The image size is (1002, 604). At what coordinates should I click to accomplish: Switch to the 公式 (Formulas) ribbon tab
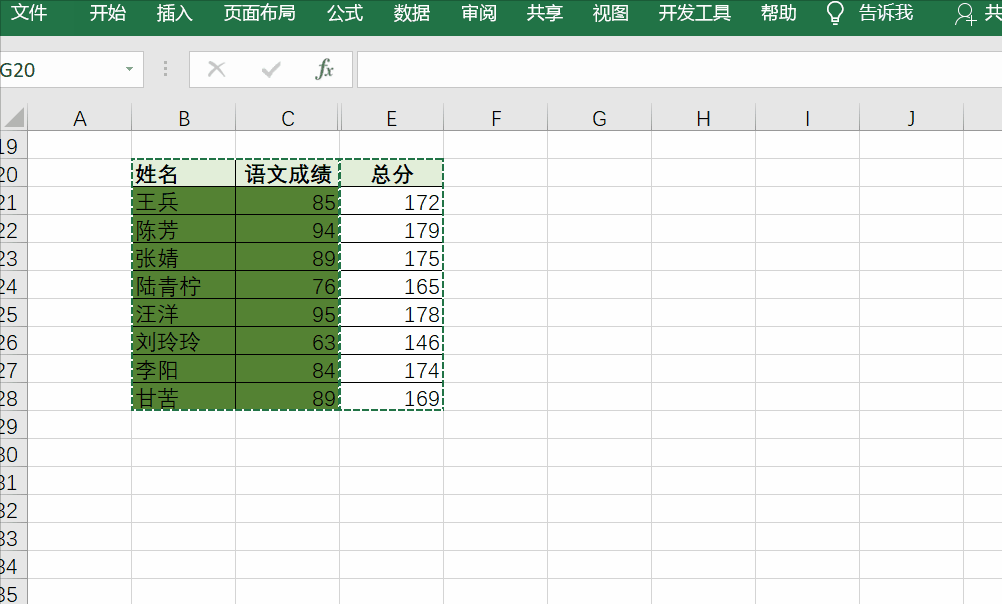pos(344,14)
